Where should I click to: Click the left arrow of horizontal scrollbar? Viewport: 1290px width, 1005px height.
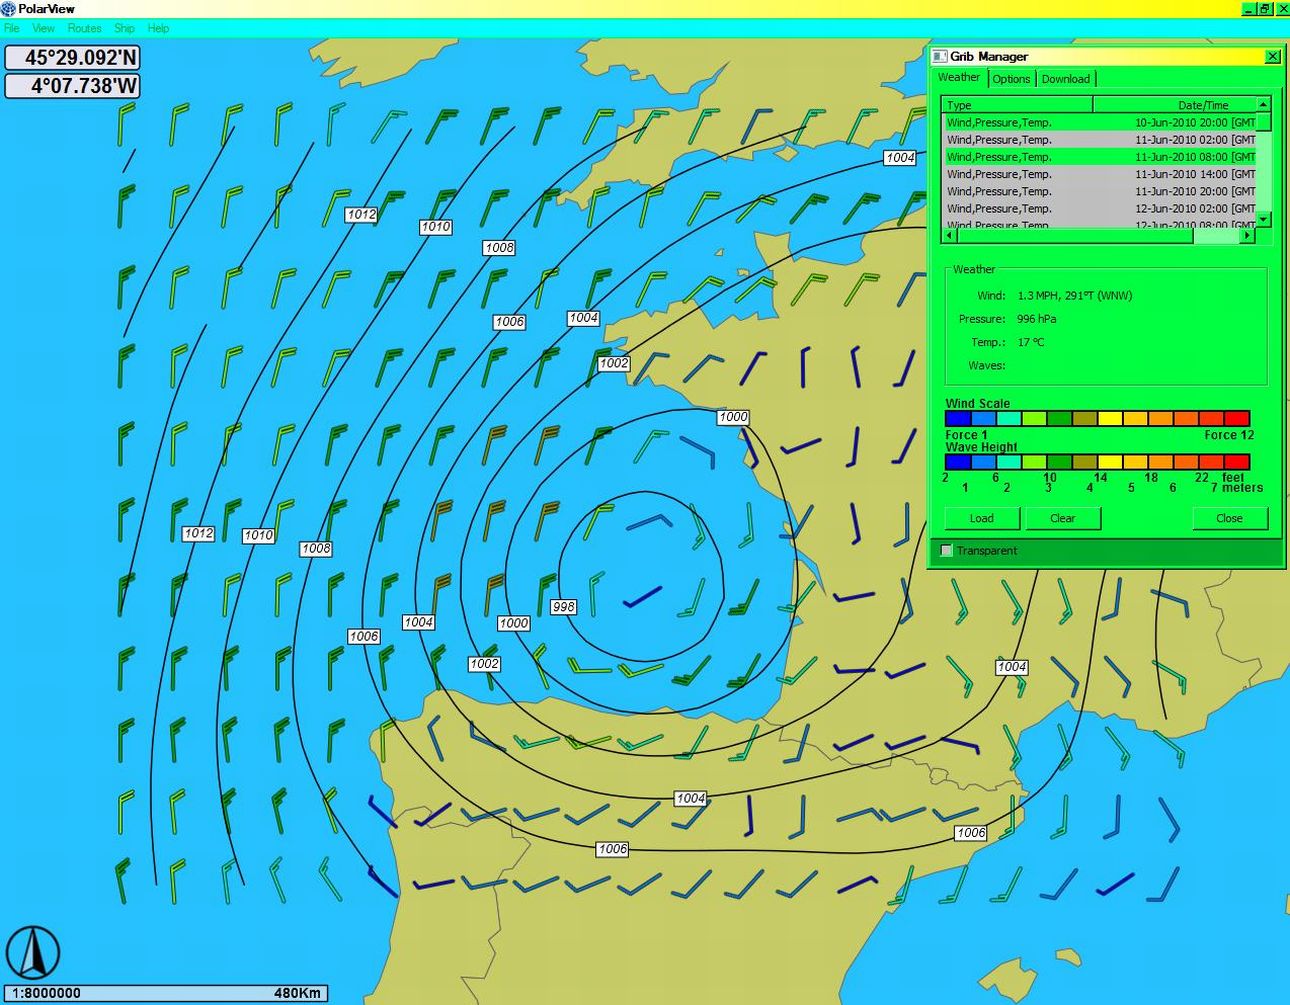tap(948, 236)
